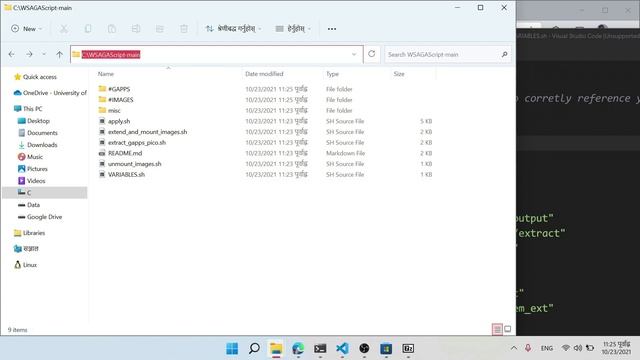Switch to large icons view
640x360 pixels.
(x=507, y=329)
